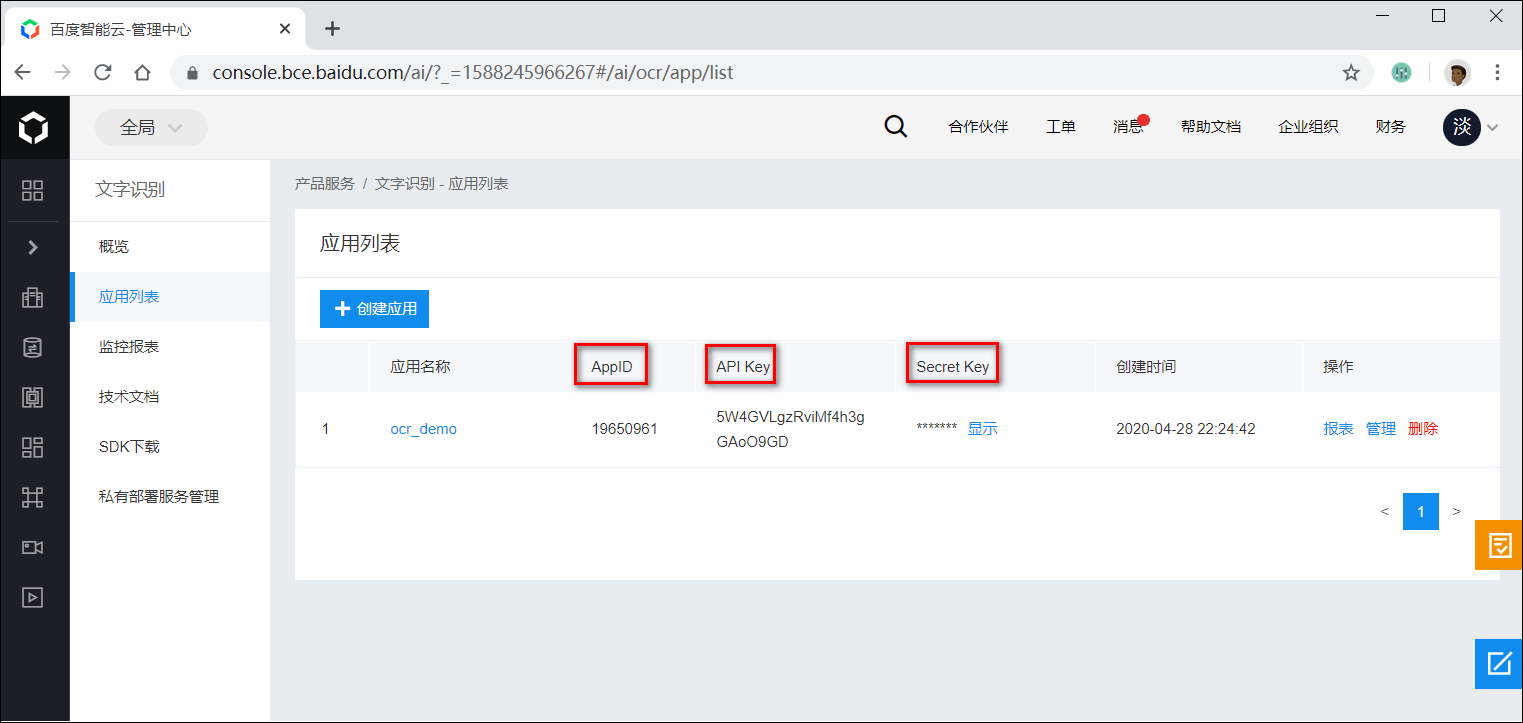Viewport: 1523px width, 723px height.
Task: Click the AppID value 19650961
Action: 624,429
